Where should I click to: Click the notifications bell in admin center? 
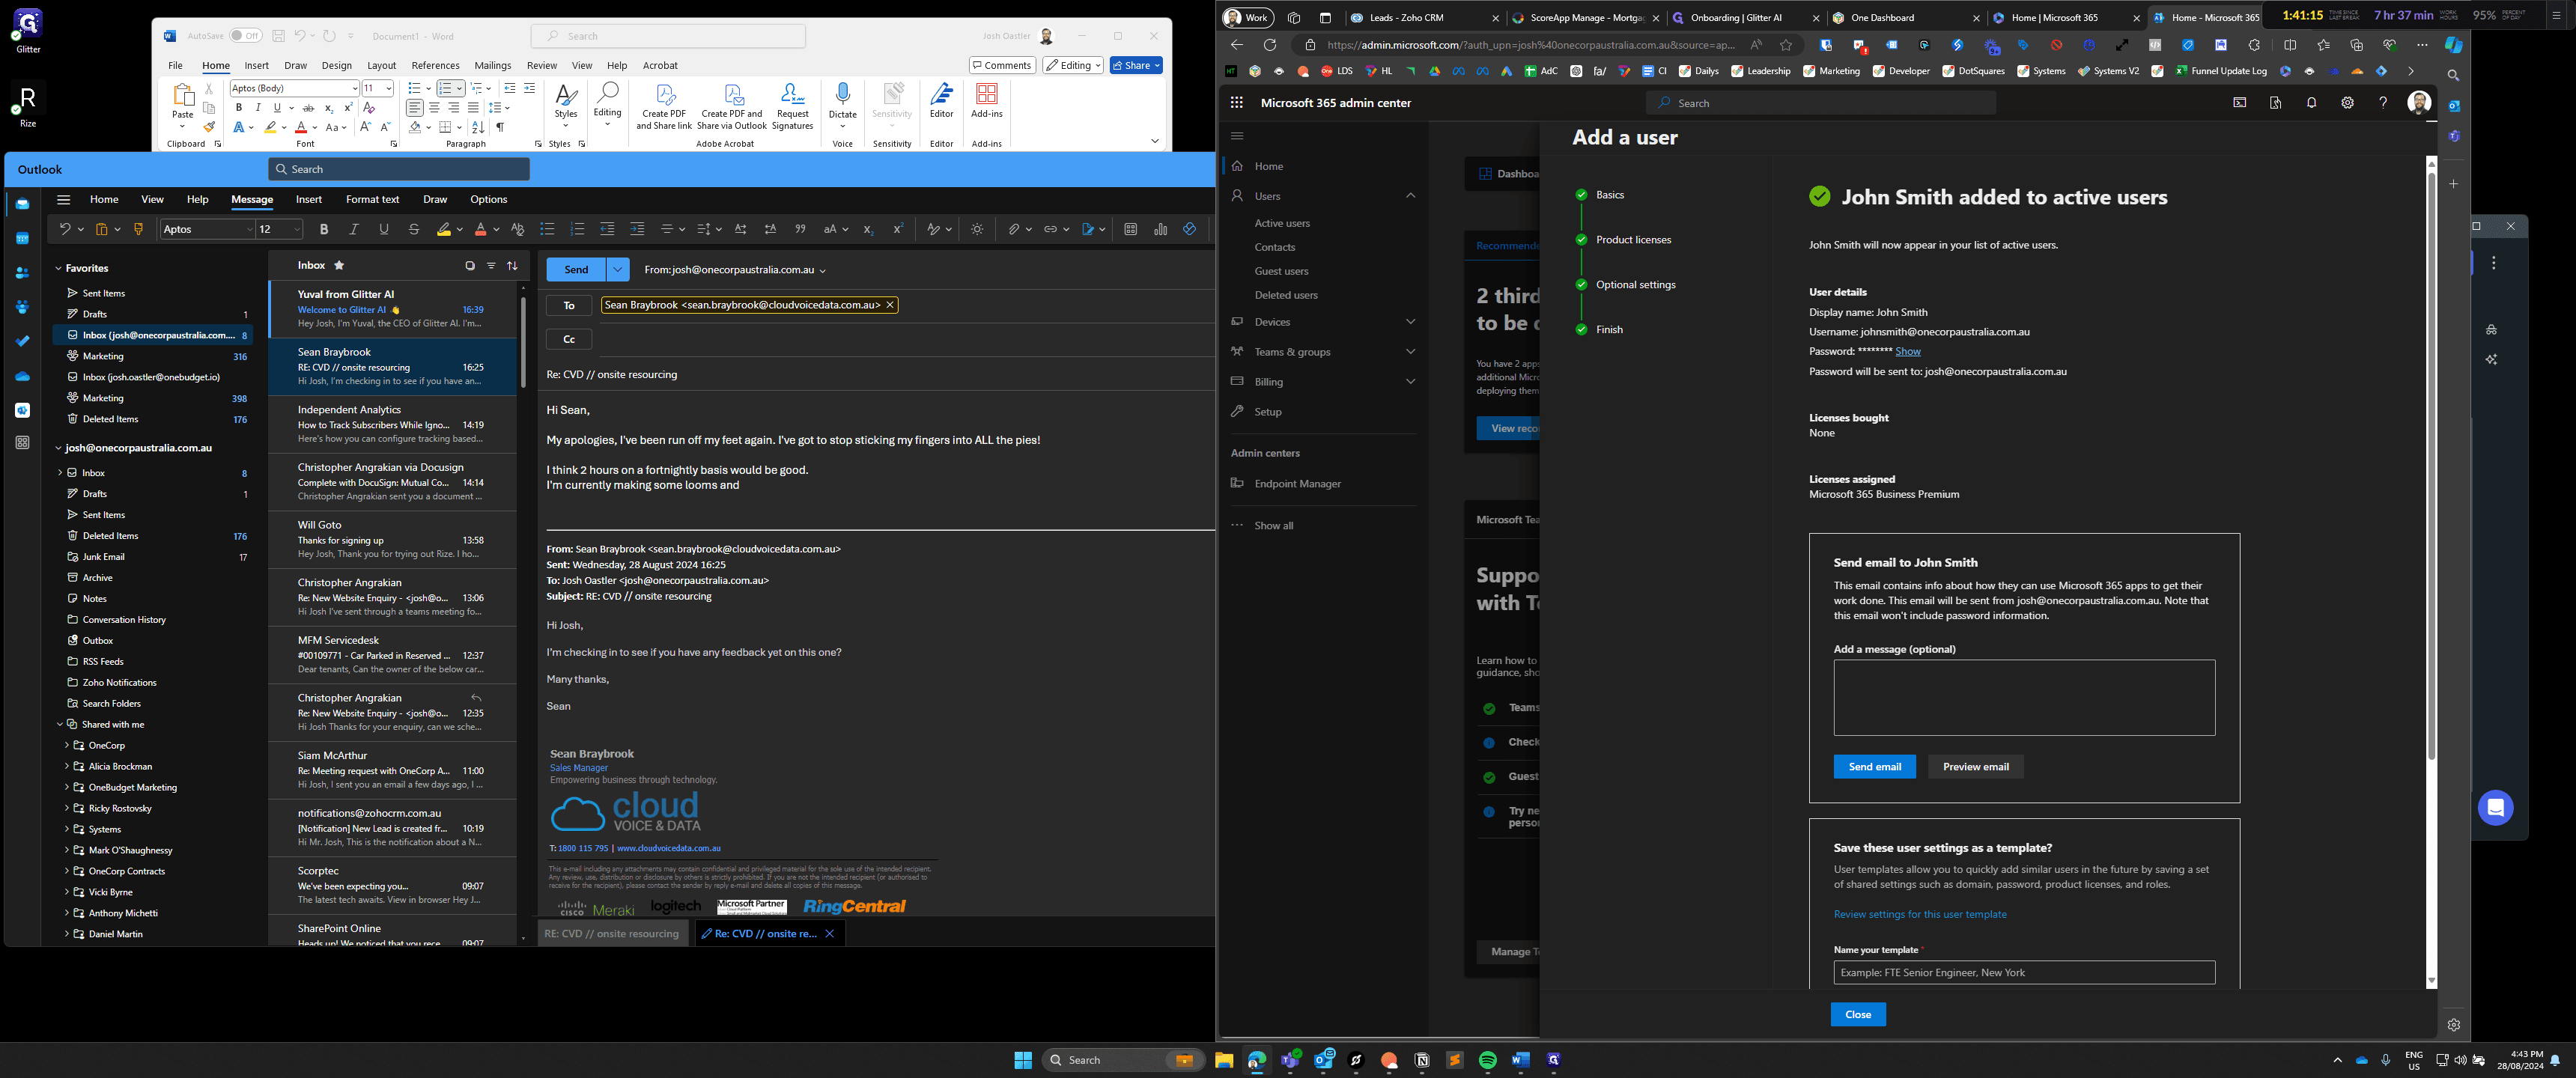point(2311,102)
